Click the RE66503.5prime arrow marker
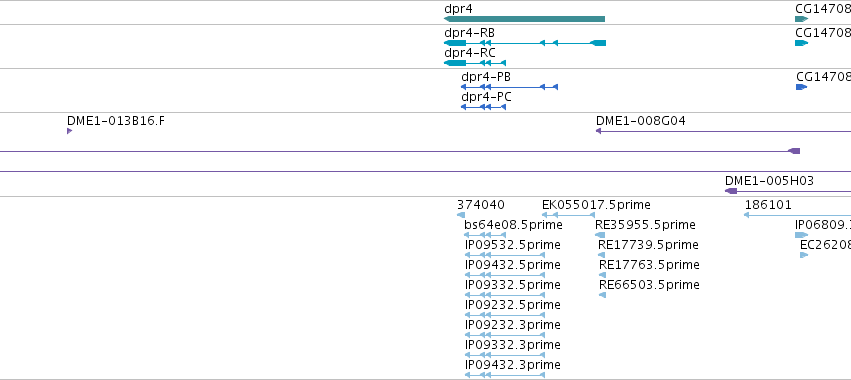The width and height of the screenshot is (851, 380). (602, 295)
